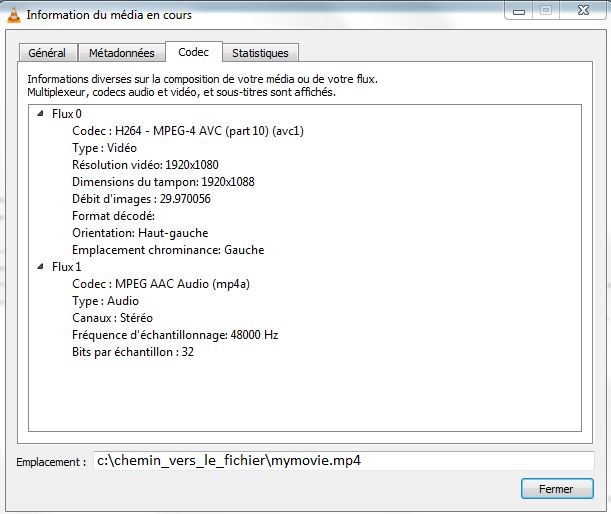Close the media information window

(x=583, y=11)
